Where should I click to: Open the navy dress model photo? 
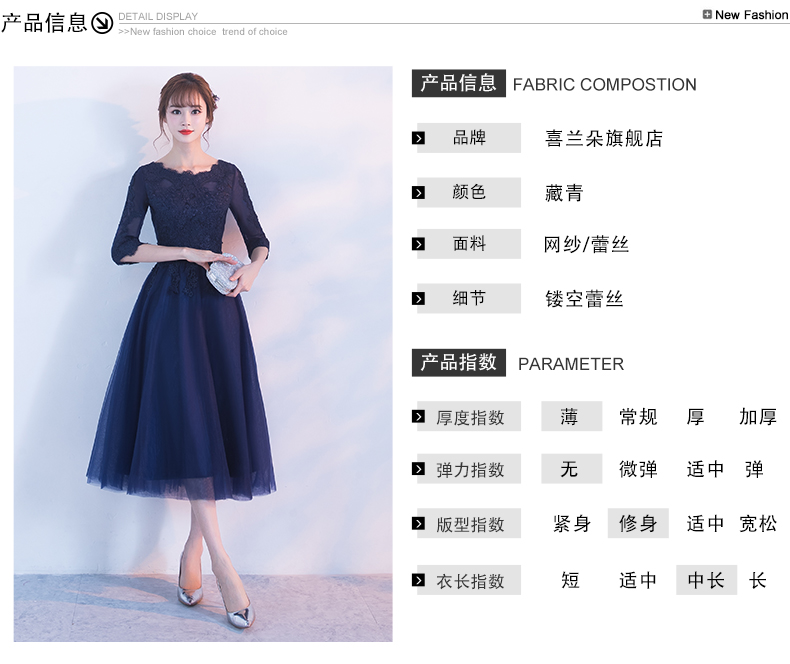pyautogui.click(x=203, y=354)
